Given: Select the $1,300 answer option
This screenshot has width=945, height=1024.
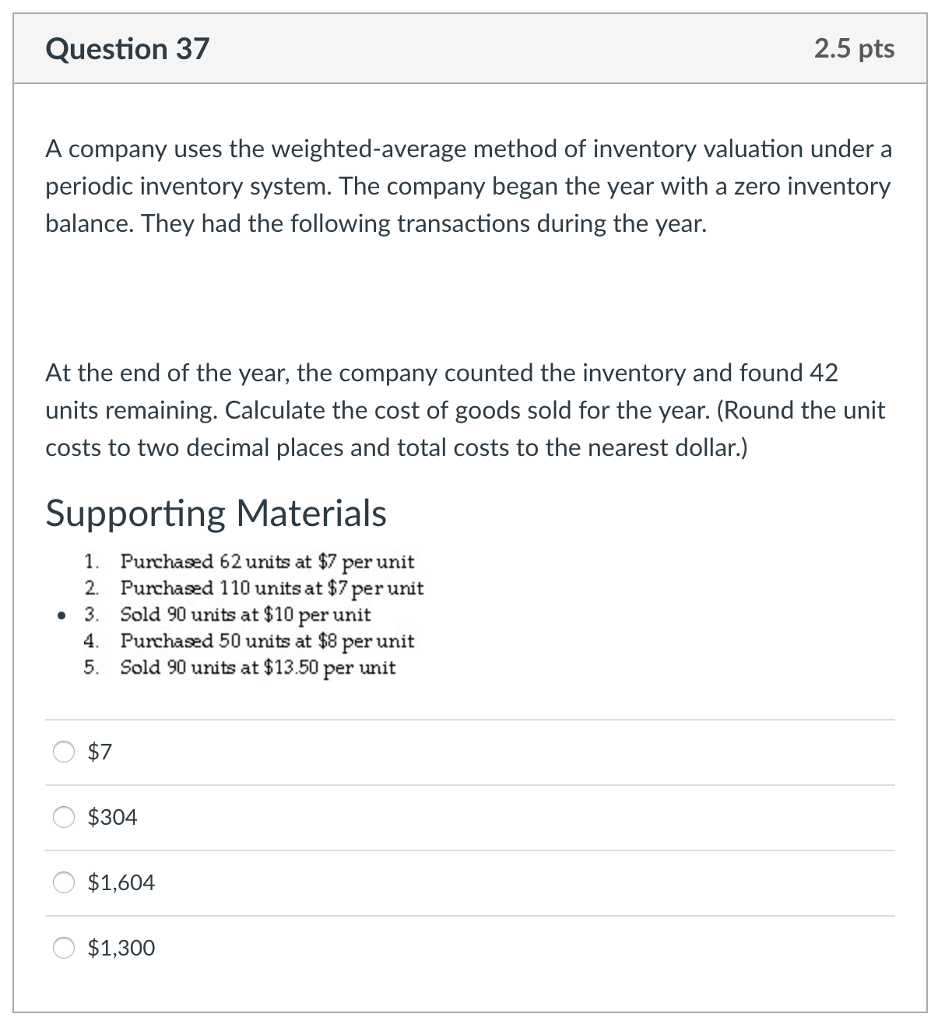Looking at the screenshot, I should pos(63,948).
